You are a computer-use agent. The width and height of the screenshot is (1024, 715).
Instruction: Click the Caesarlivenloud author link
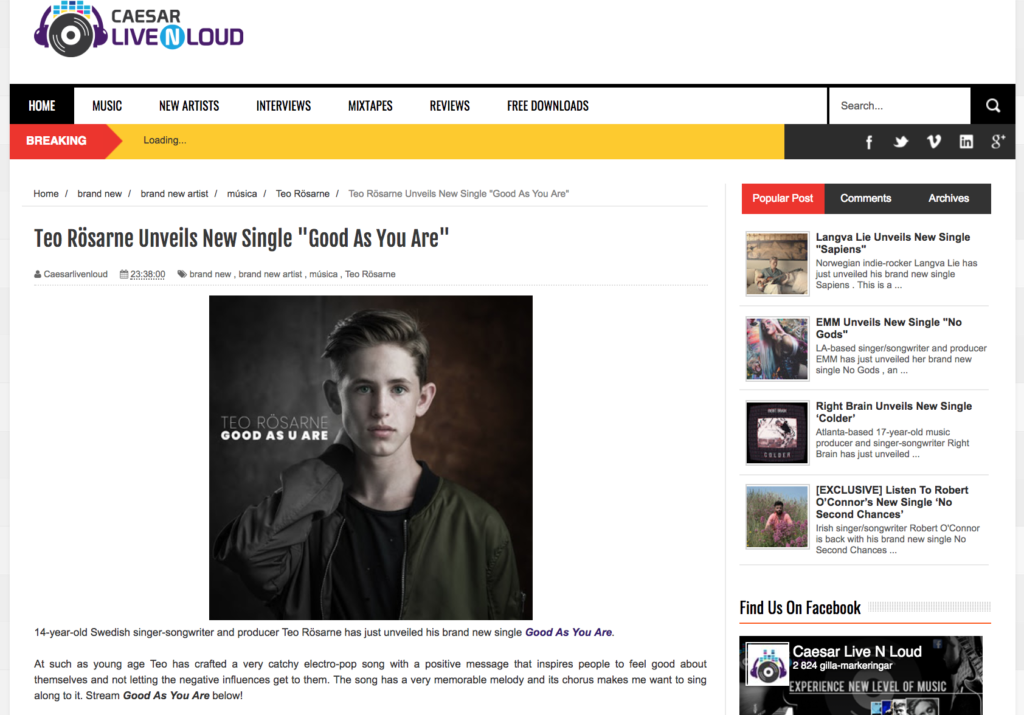coord(75,274)
